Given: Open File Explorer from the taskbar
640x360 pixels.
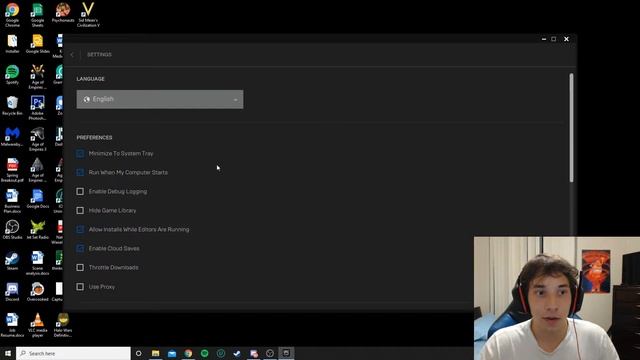Looking at the screenshot, I should (156, 353).
